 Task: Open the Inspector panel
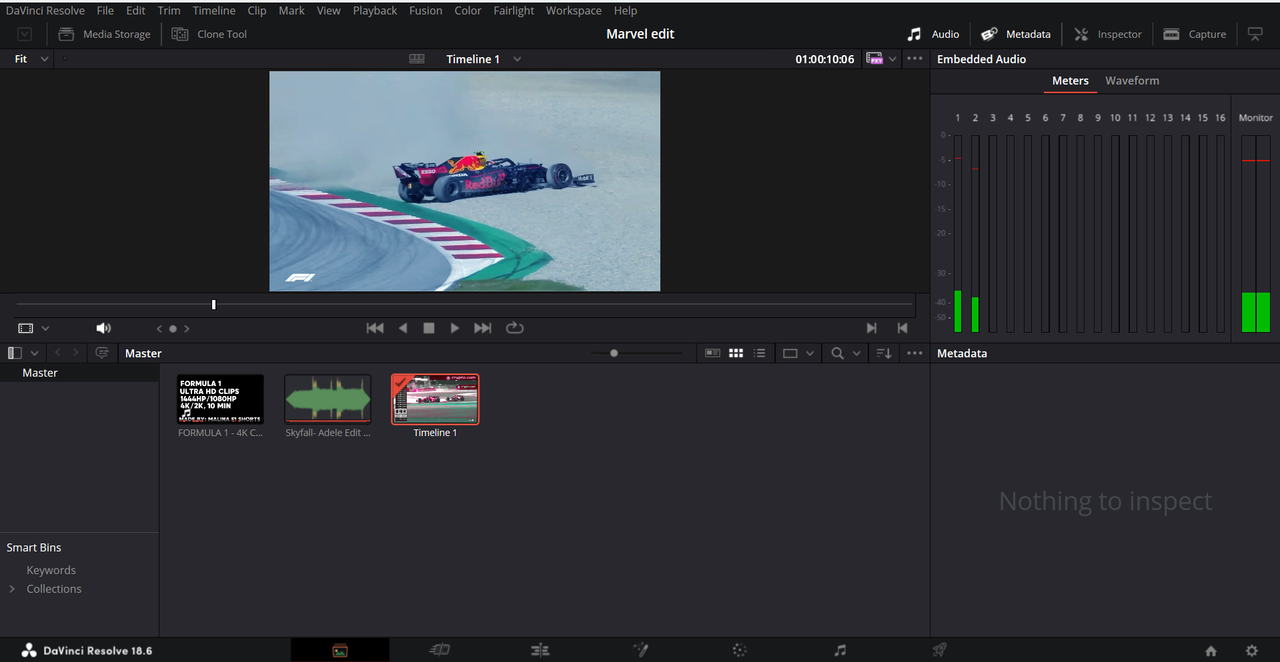click(x=1108, y=34)
